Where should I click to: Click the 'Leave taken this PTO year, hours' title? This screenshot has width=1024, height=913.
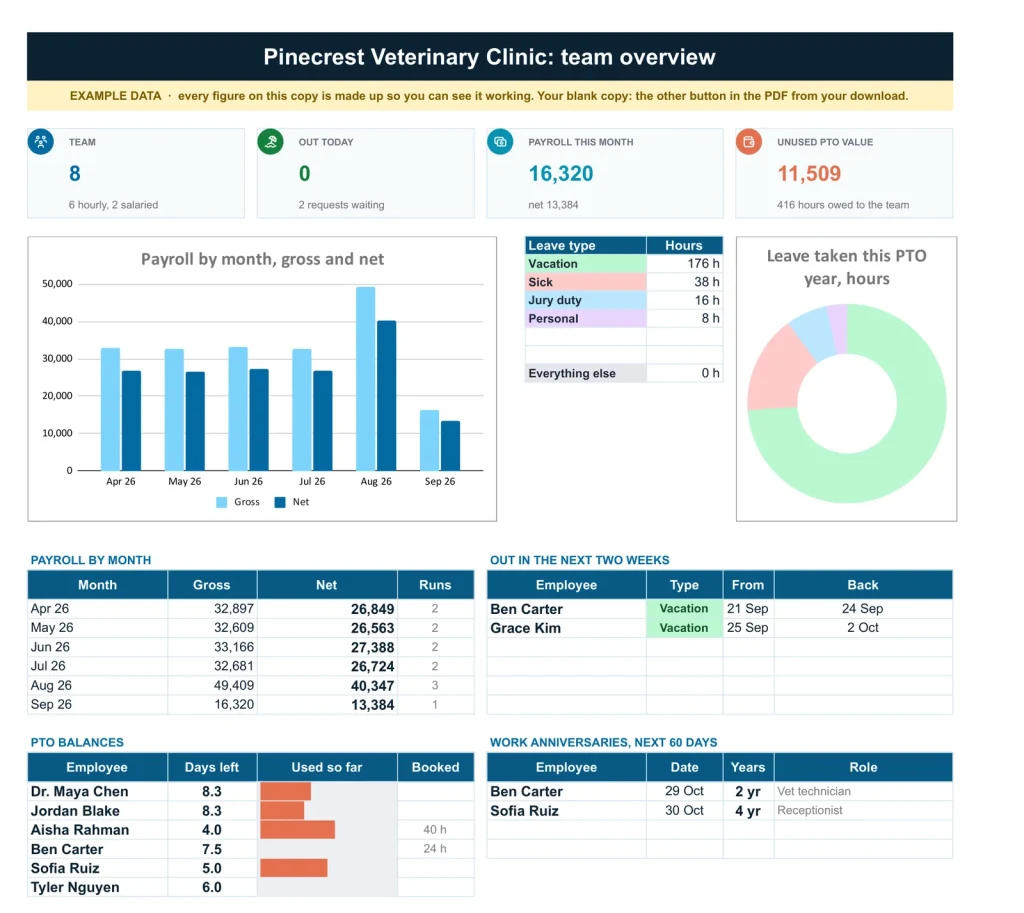tap(846, 267)
